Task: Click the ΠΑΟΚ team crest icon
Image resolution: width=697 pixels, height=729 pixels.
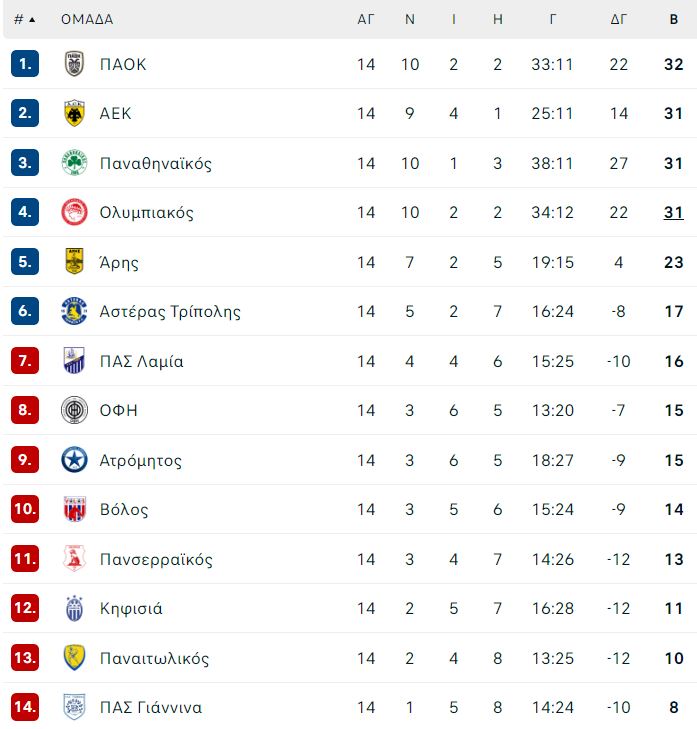Action: [x=74, y=64]
